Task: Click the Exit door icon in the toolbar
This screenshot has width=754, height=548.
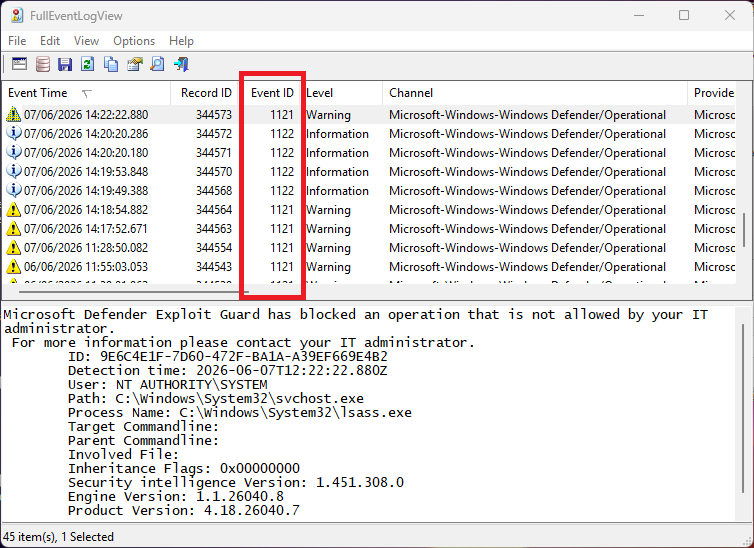Action: coord(181,64)
